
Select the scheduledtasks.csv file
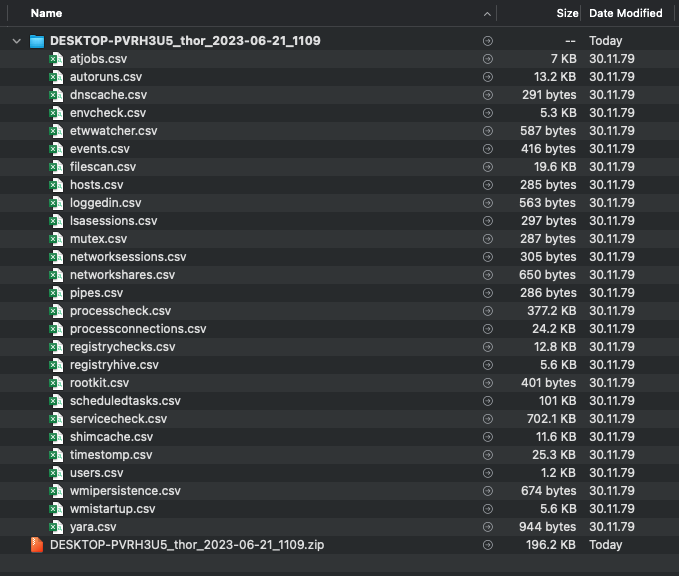pyautogui.click(x=125, y=401)
